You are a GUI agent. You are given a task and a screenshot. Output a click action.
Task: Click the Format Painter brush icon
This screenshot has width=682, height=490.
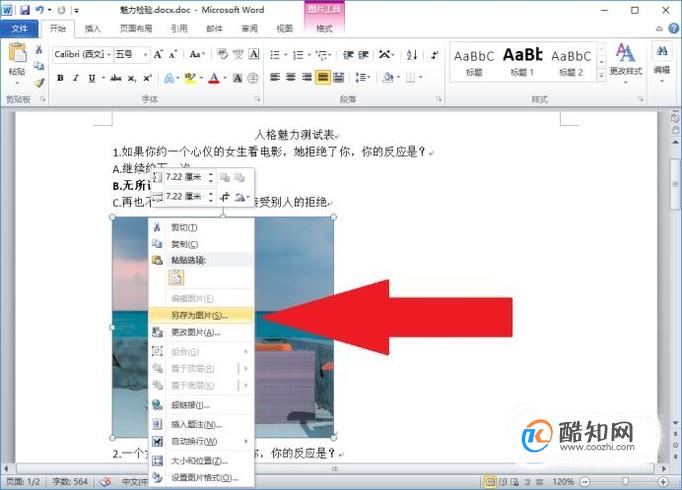pos(39,82)
